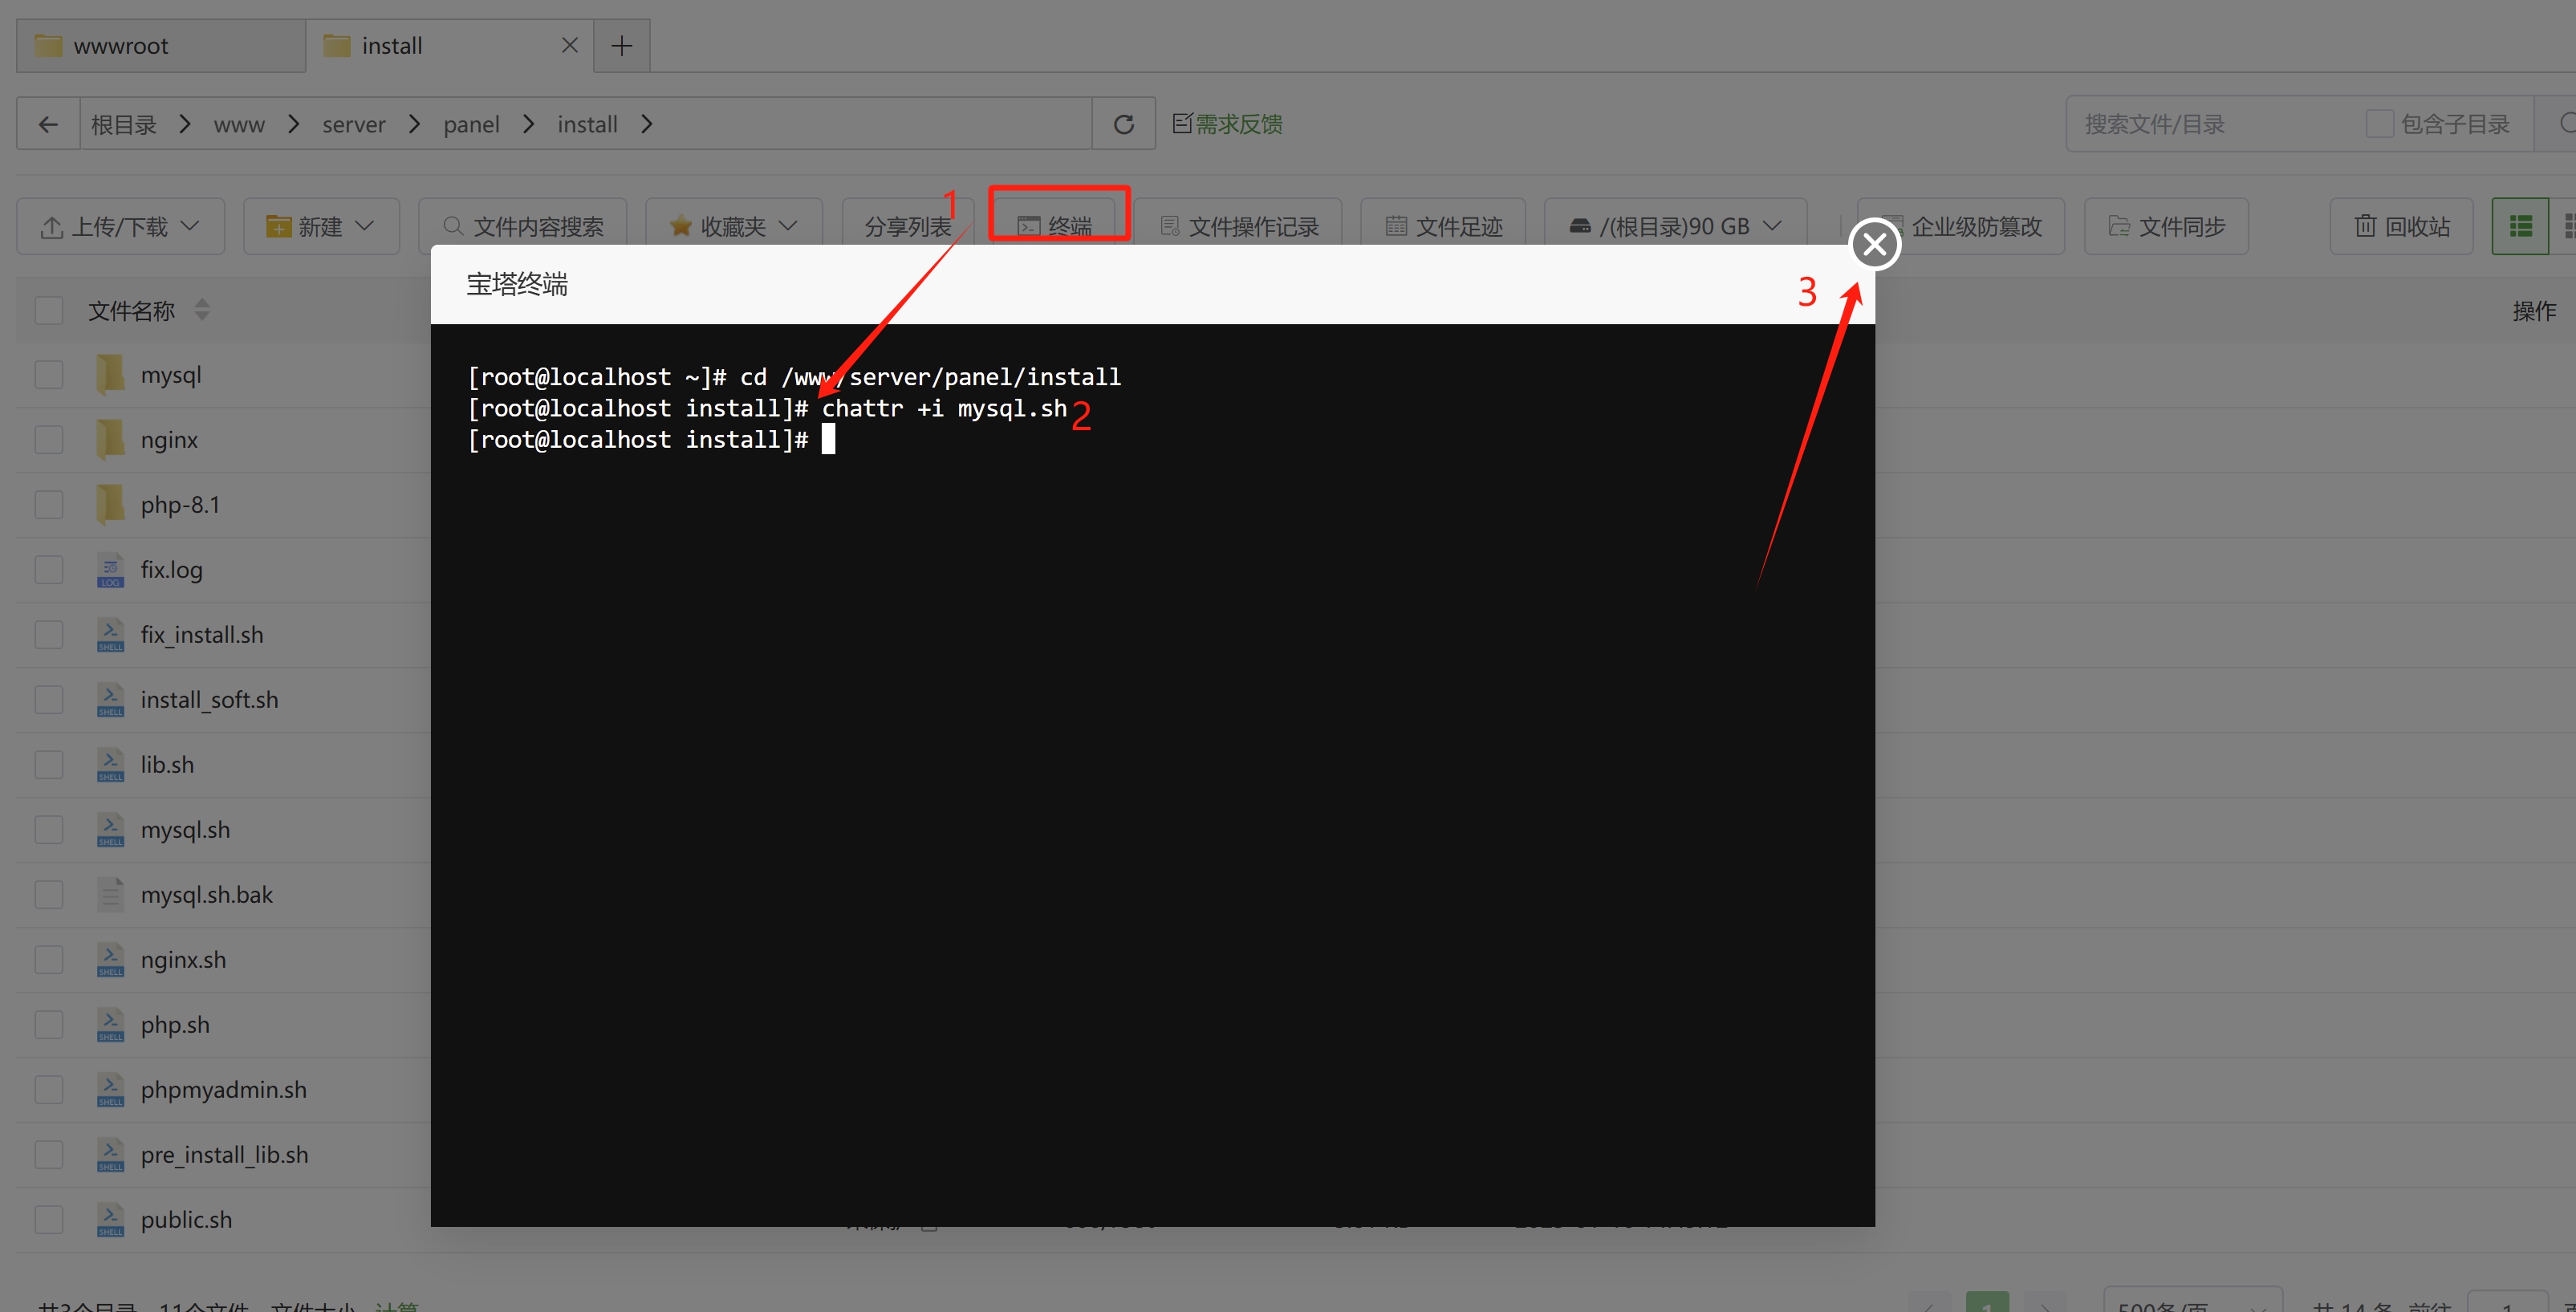Toggle the select-all files checkbox

[49, 310]
